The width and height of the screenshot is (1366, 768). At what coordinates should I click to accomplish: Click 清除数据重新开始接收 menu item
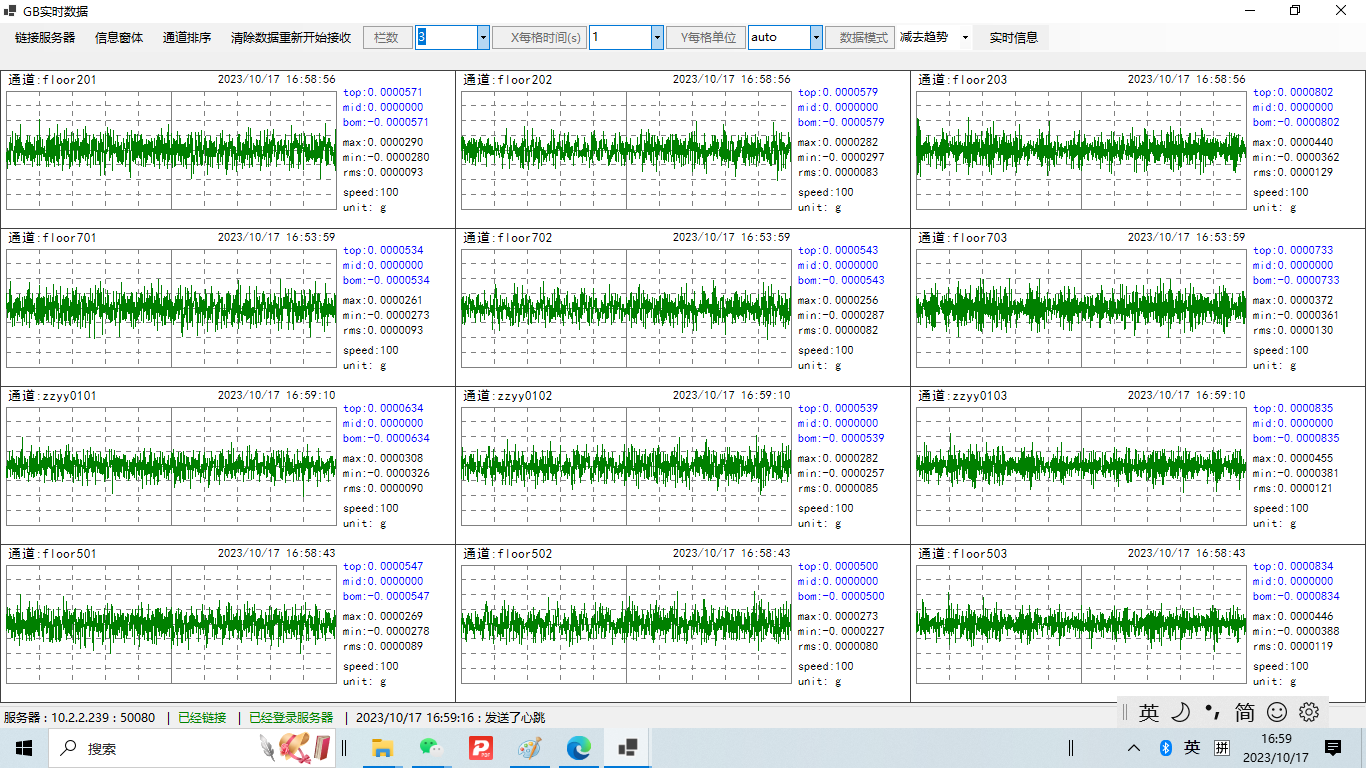[291, 38]
